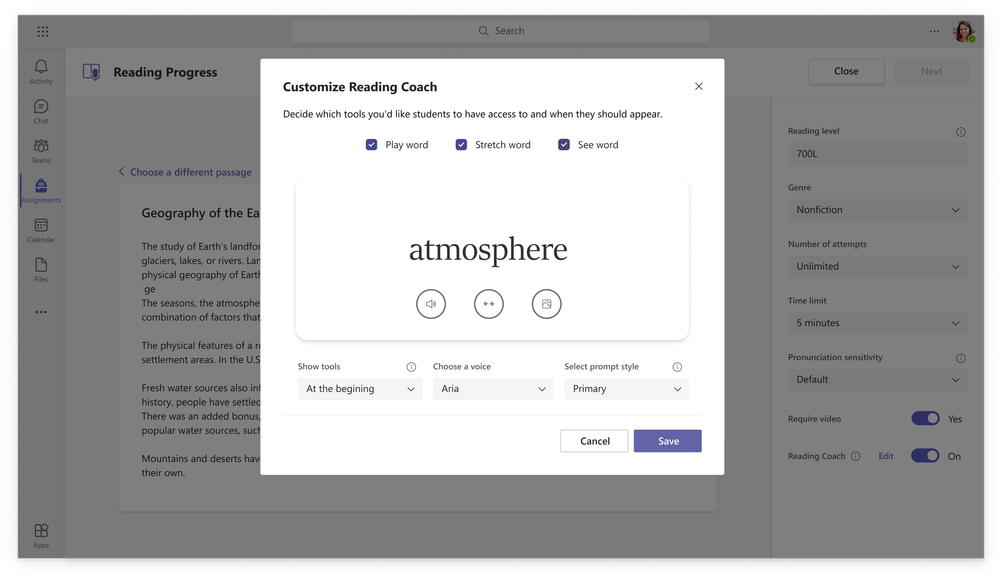1001x578 pixels.
Task: Close the Customize Reading Coach dialog
Action: pyautogui.click(x=698, y=86)
